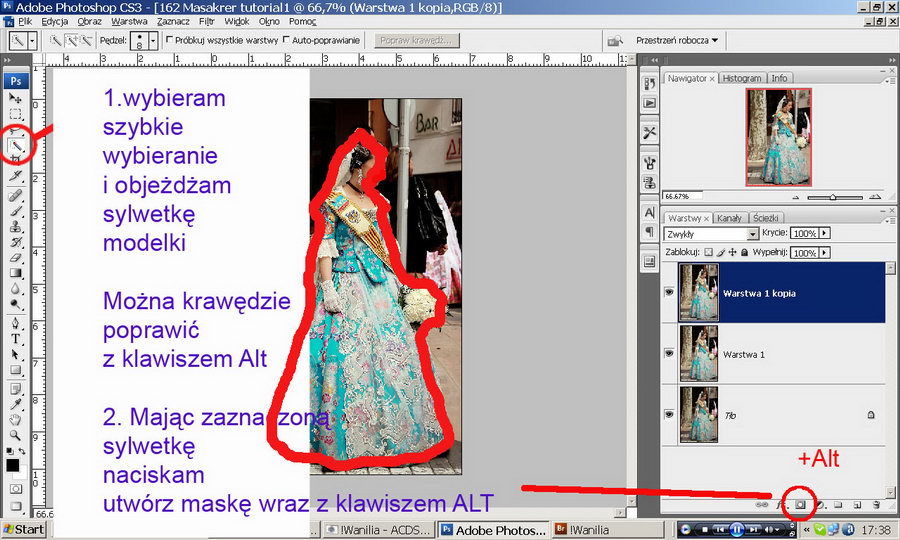The height and width of the screenshot is (540, 900).
Task: Activate the Zoom magnifier tool
Action: [15, 435]
